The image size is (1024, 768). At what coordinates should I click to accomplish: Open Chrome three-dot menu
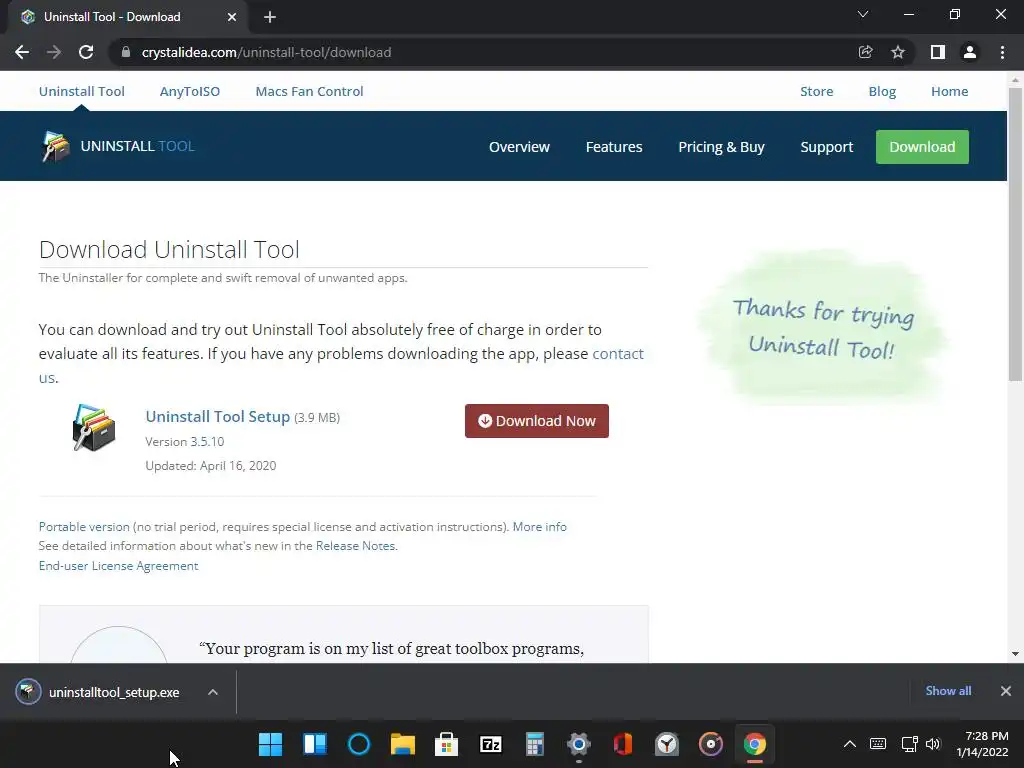pyautogui.click(x=1002, y=52)
